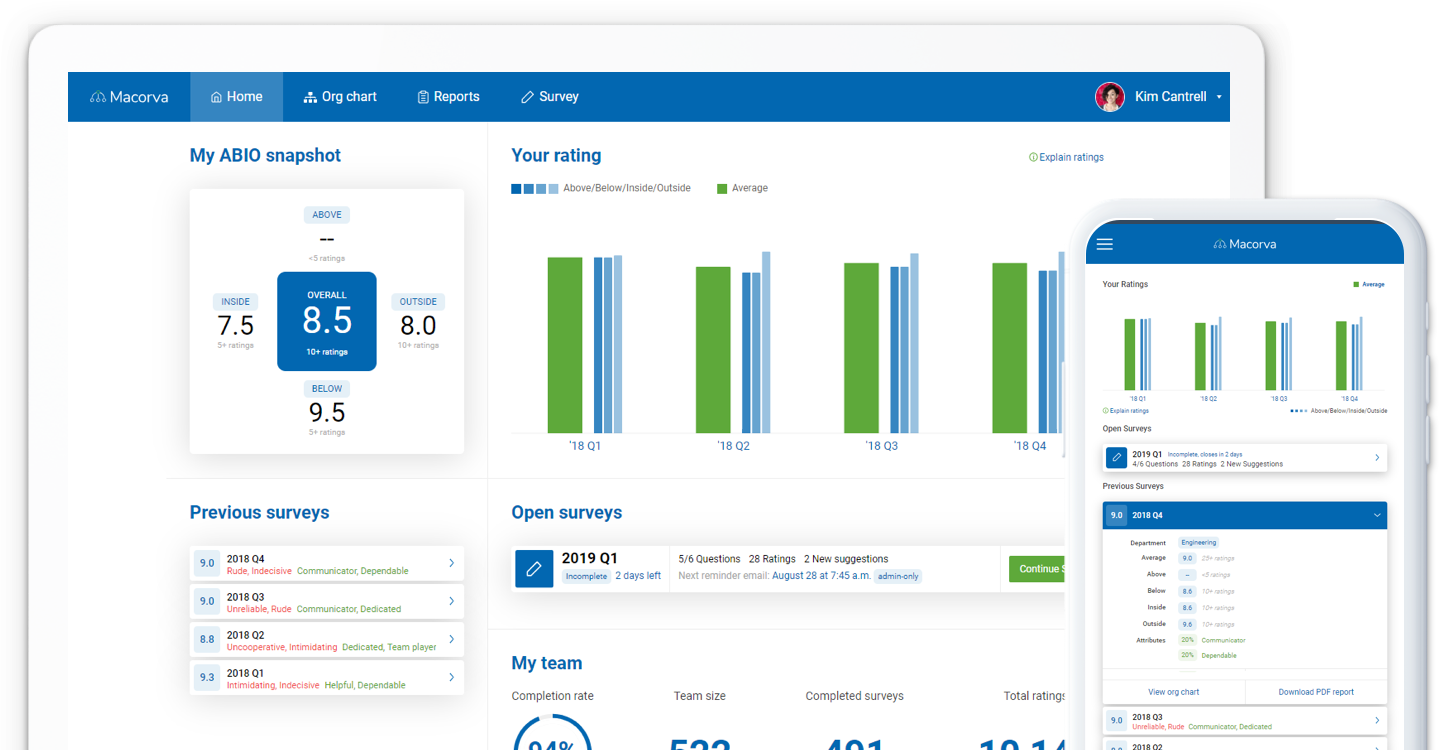This screenshot has height=750, width=1440.
Task: Select the Outside 8.0 rating
Action: point(418,322)
